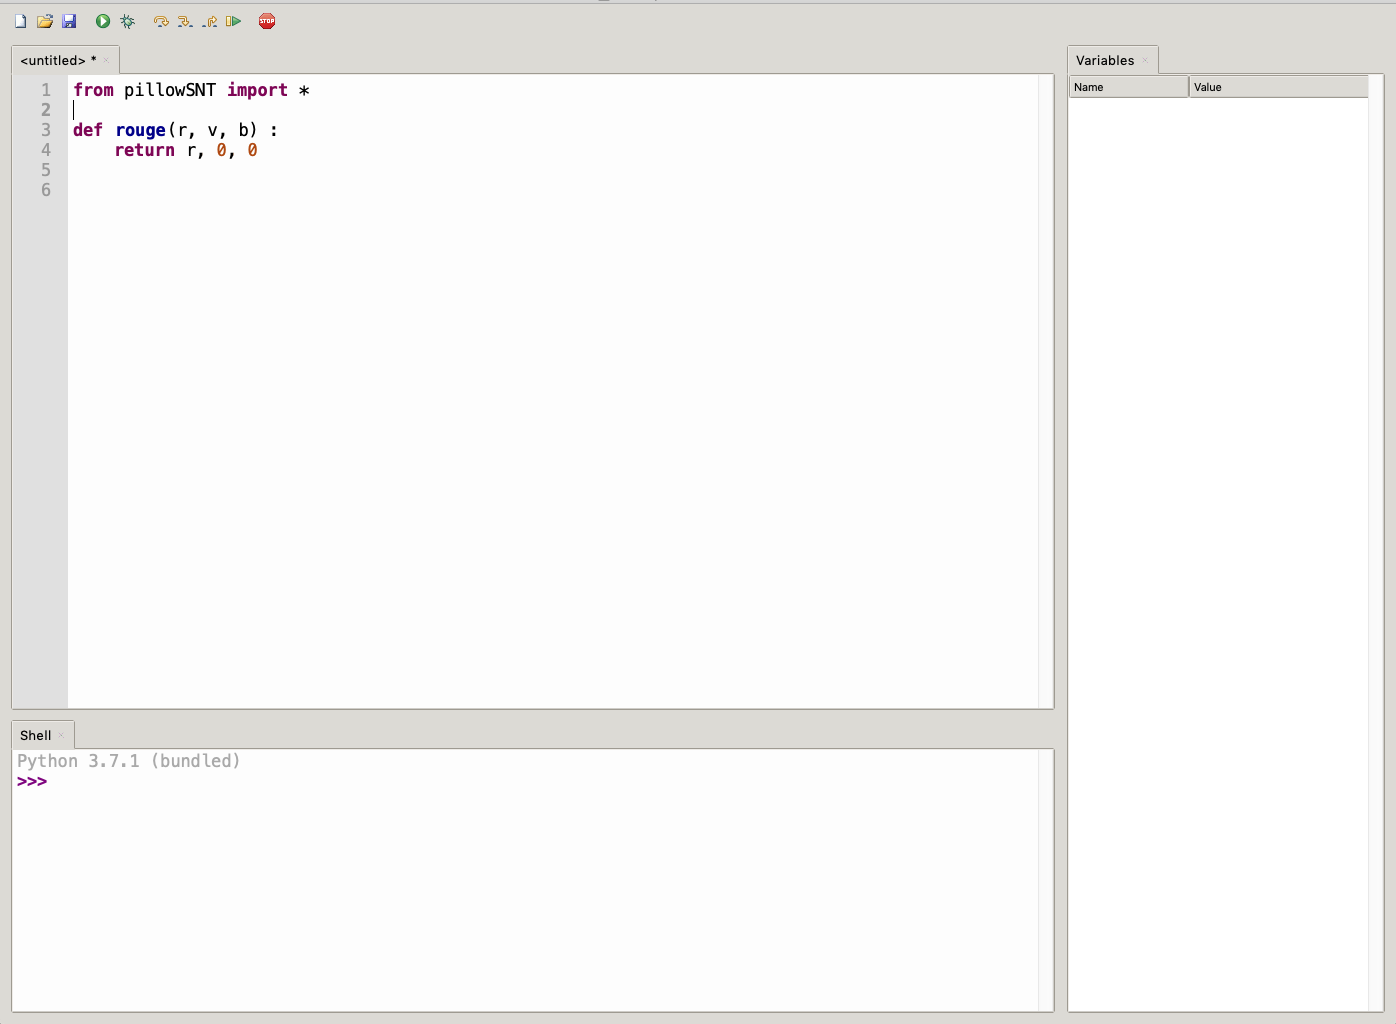Close the Variables panel tab
Screen dimensions: 1396x1024
click(1145, 60)
